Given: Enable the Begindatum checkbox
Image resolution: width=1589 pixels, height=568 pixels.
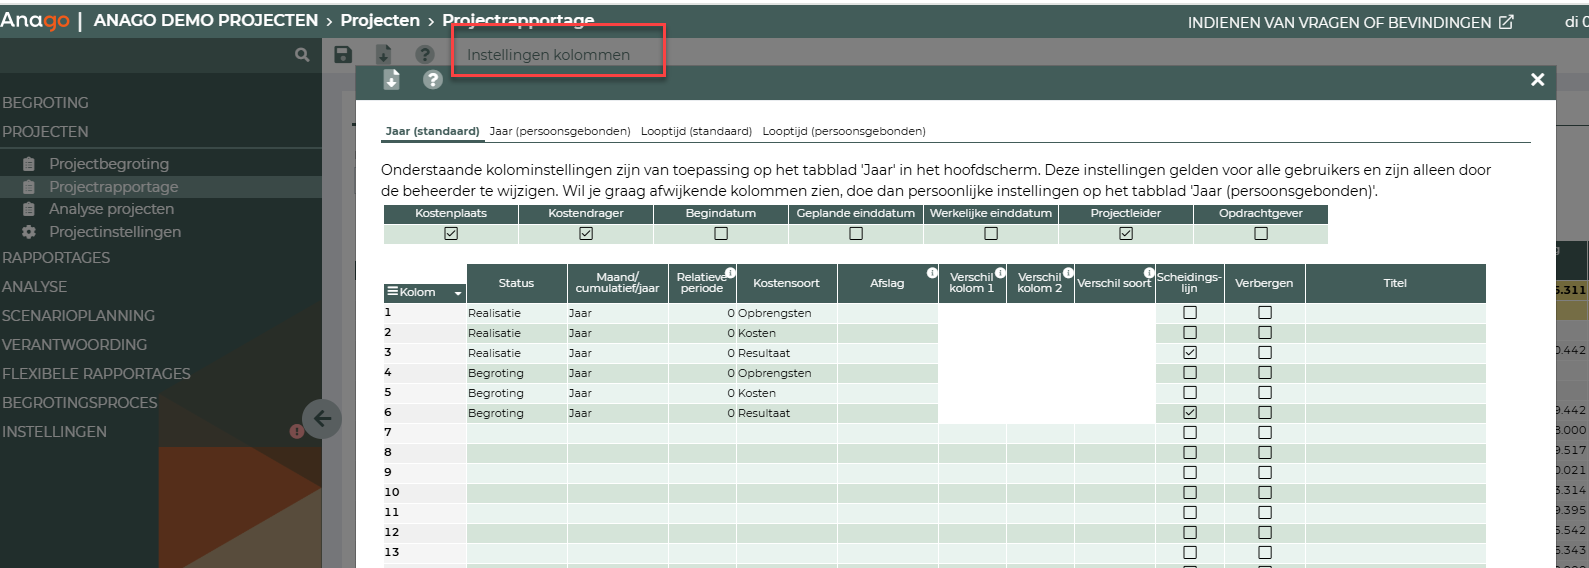Looking at the screenshot, I should click(721, 233).
